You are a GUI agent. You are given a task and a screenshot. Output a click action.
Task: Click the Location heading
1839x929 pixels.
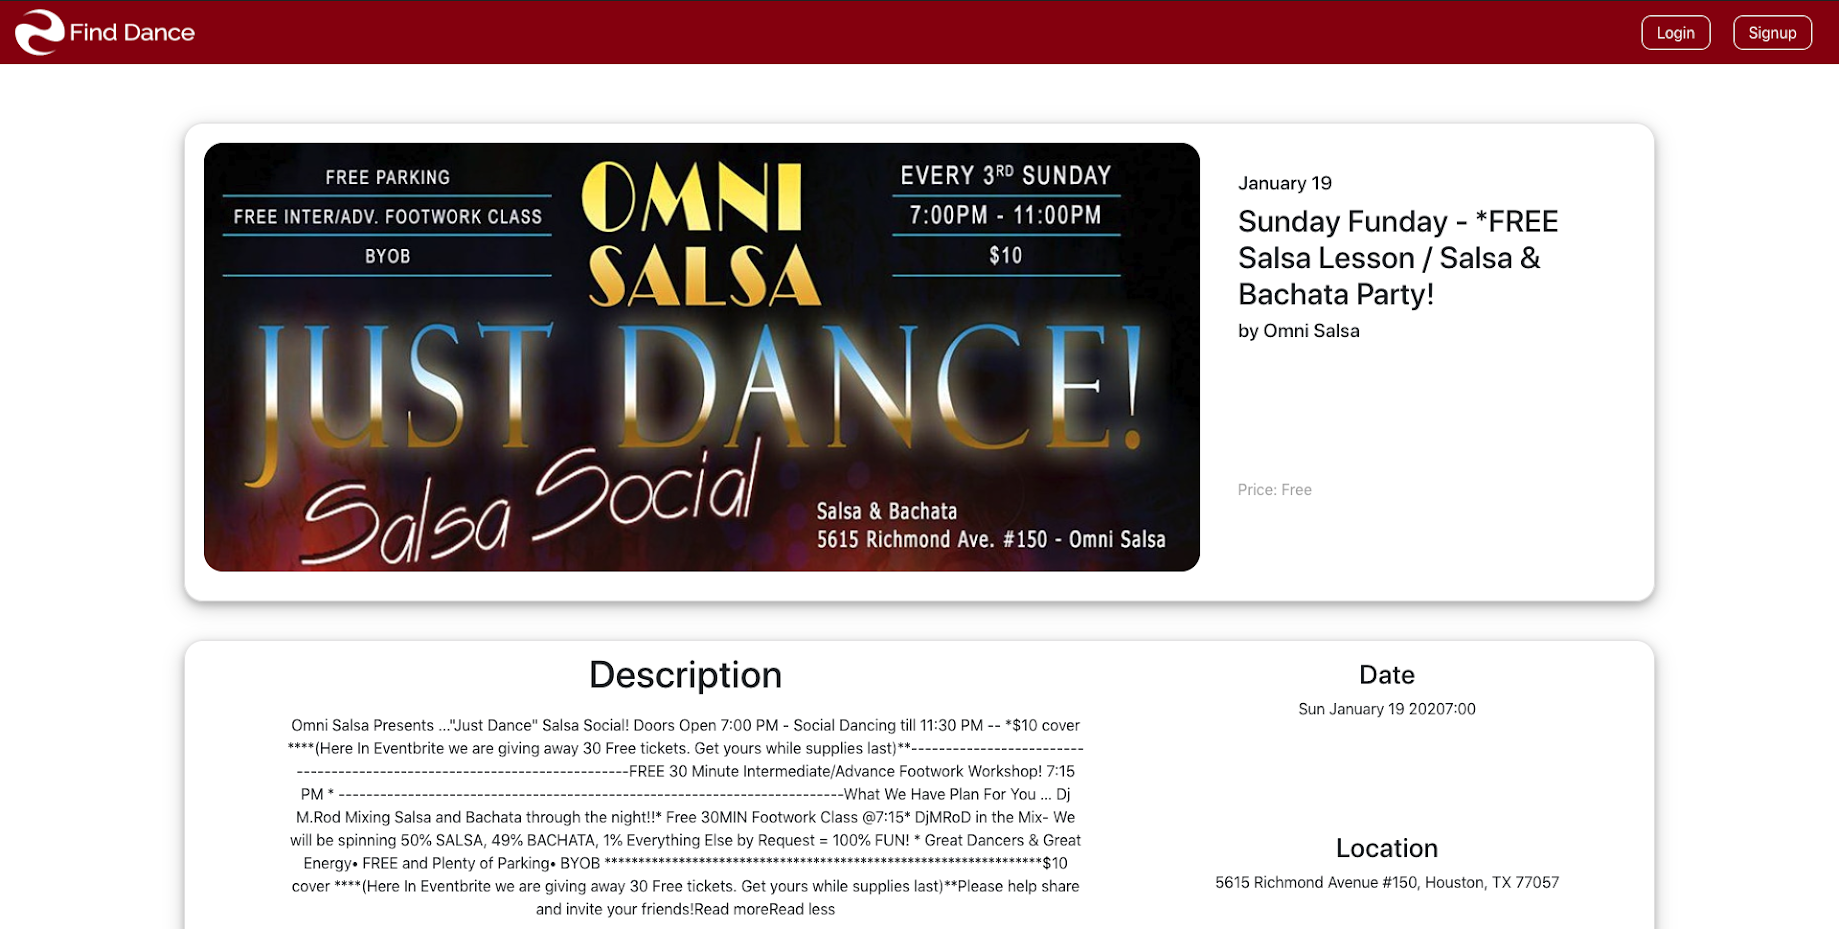pos(1386,848)
